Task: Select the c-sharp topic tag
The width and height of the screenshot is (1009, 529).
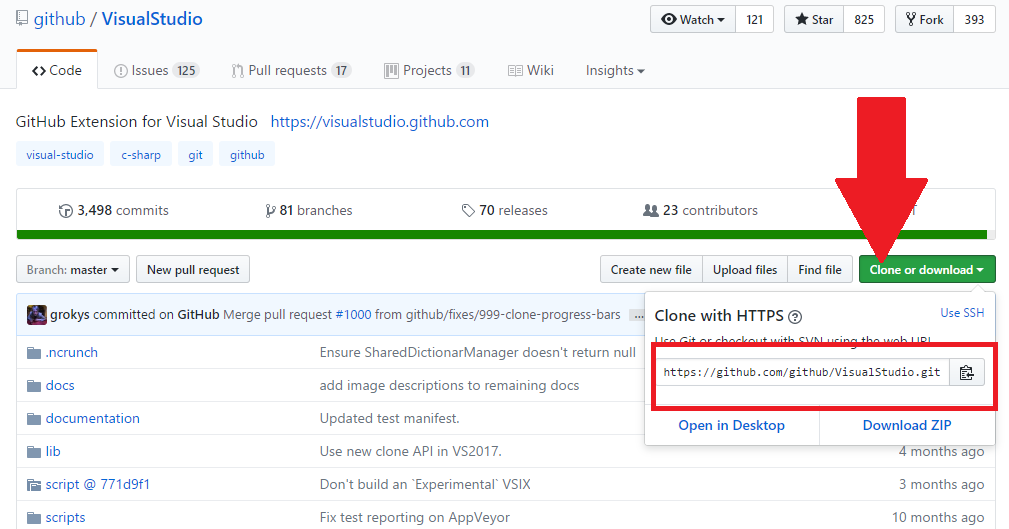Action: coord(141,154)
